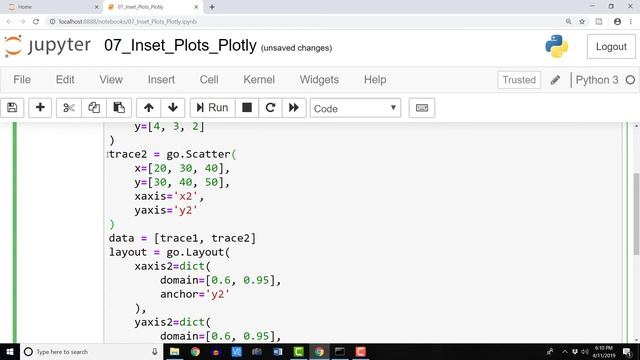Close the 07_Inset_Plots_Plotly browser tab
Image resolution: width=640 pixels, height=360 pixels.
(196, 7)
